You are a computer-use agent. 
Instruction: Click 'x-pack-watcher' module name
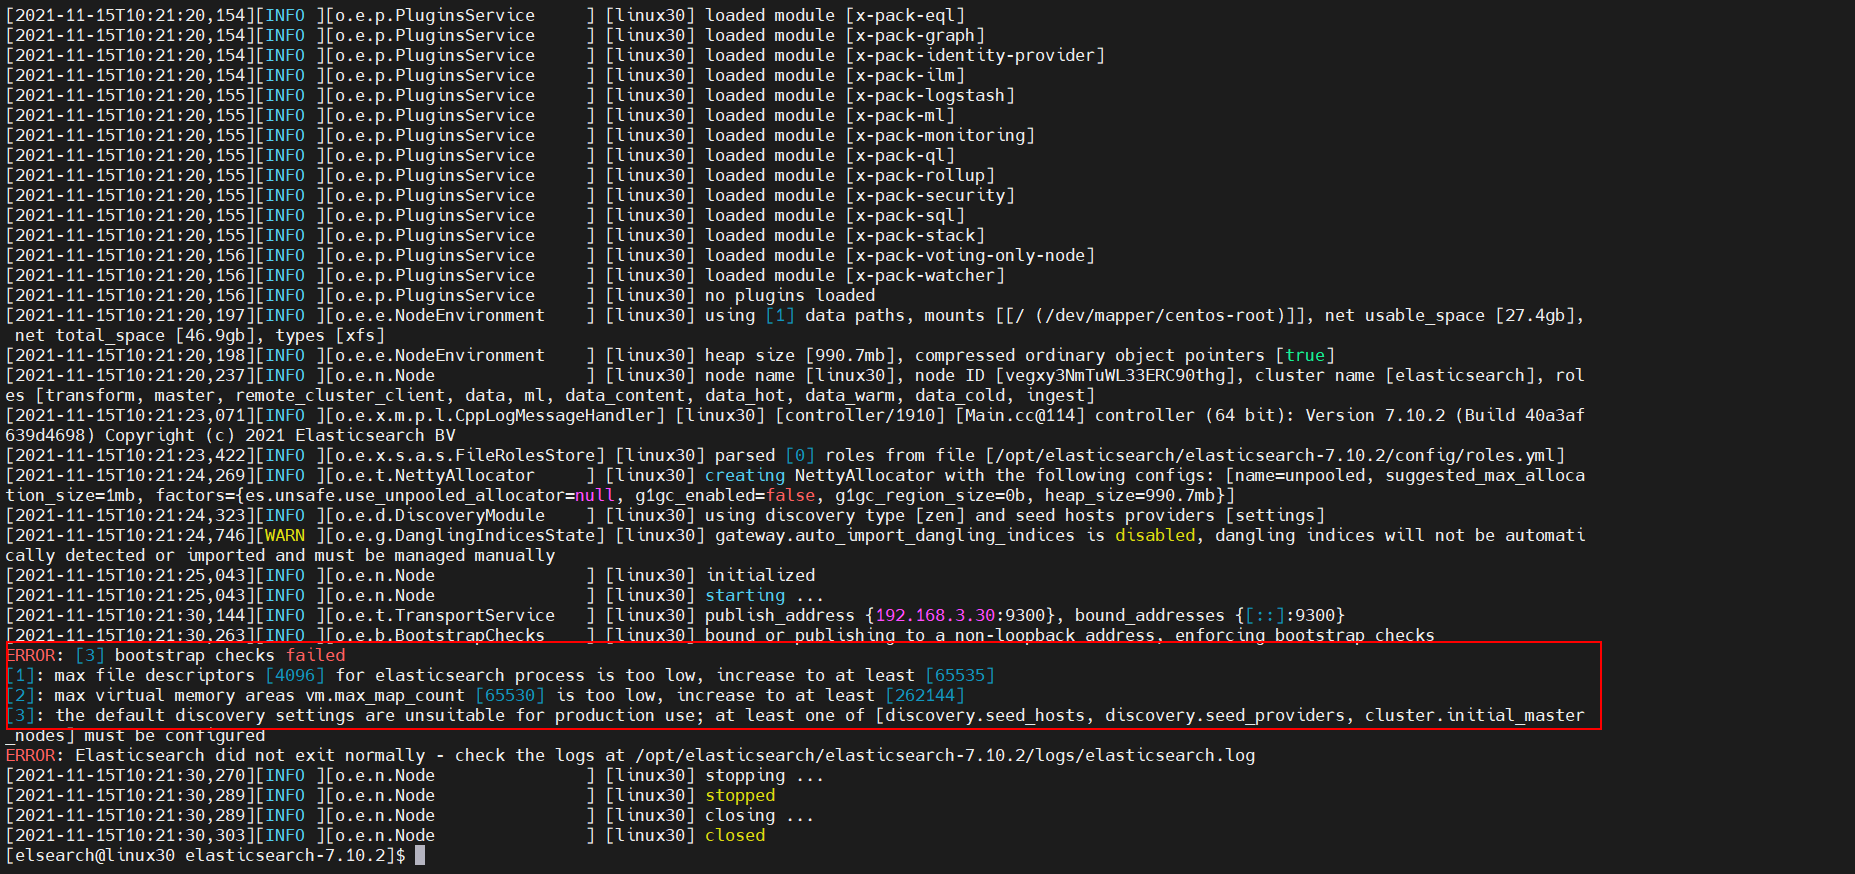click(925, 275)
